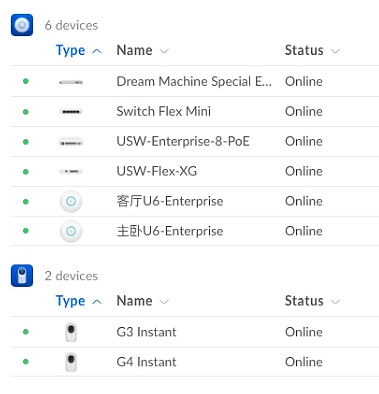
Task: Click Online status of USW-Flex-XG
Action: point(304,171)
